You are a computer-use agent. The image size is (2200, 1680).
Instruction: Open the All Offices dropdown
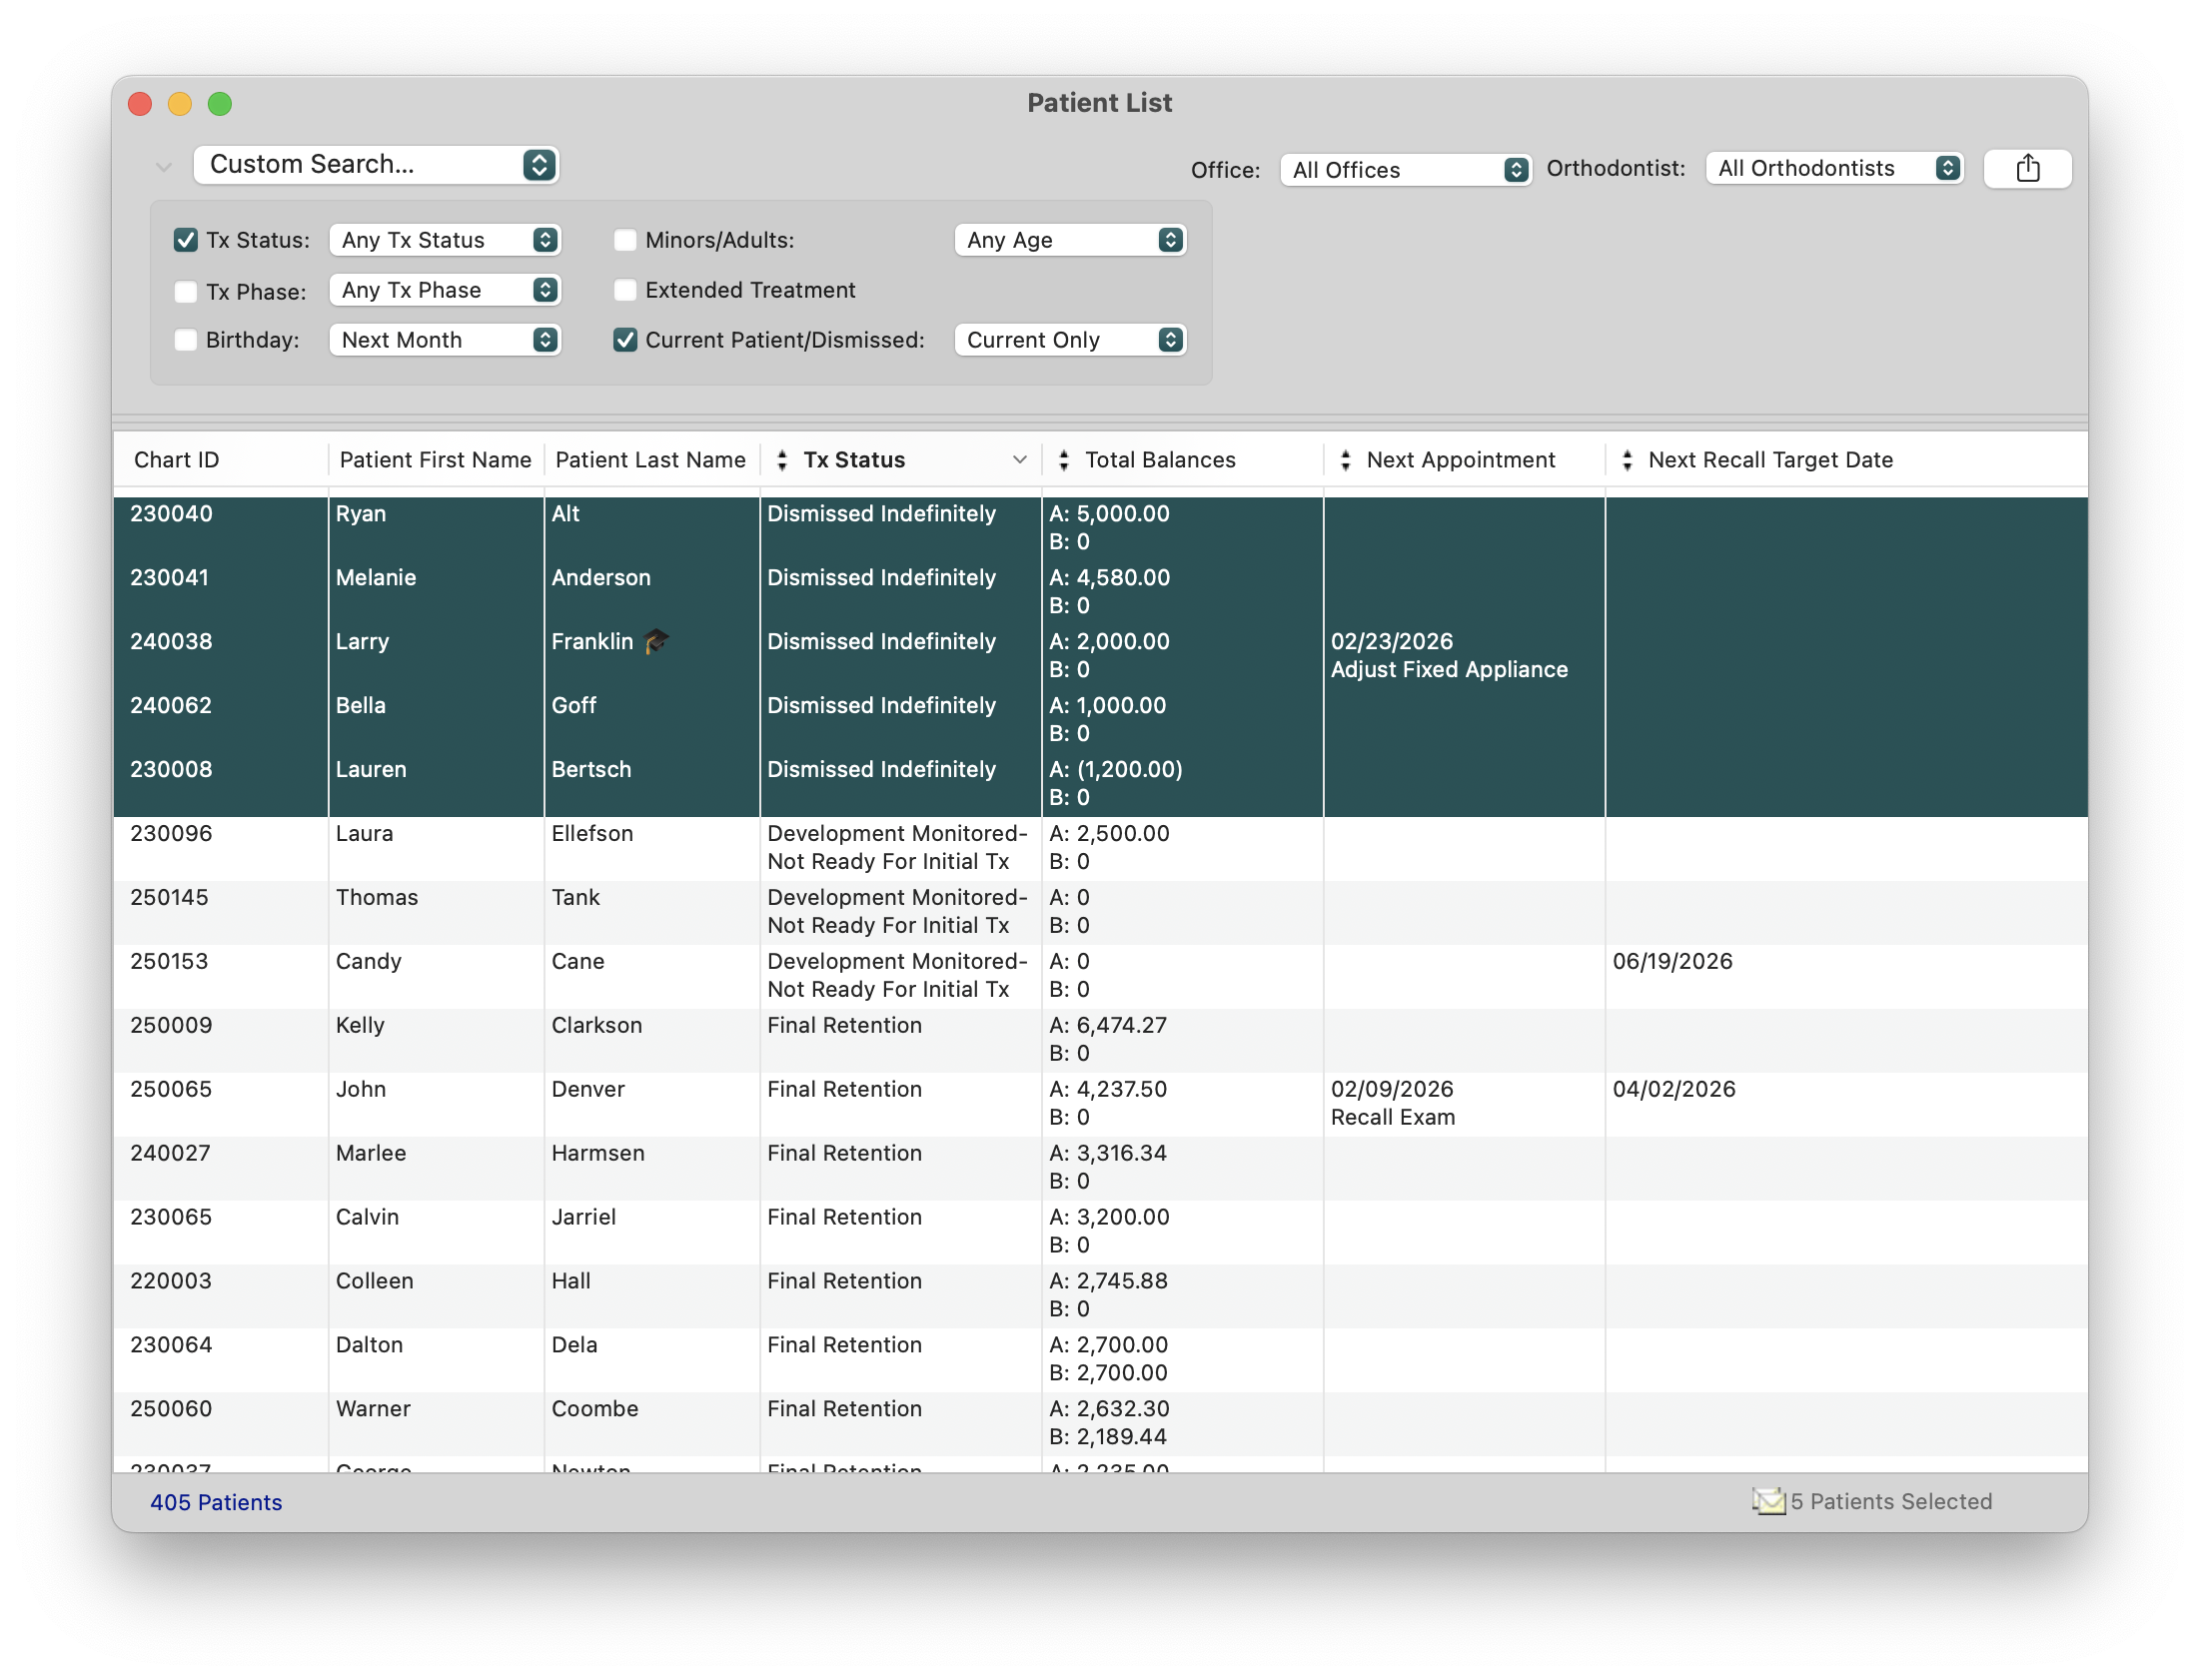[x=1405, y=170]
